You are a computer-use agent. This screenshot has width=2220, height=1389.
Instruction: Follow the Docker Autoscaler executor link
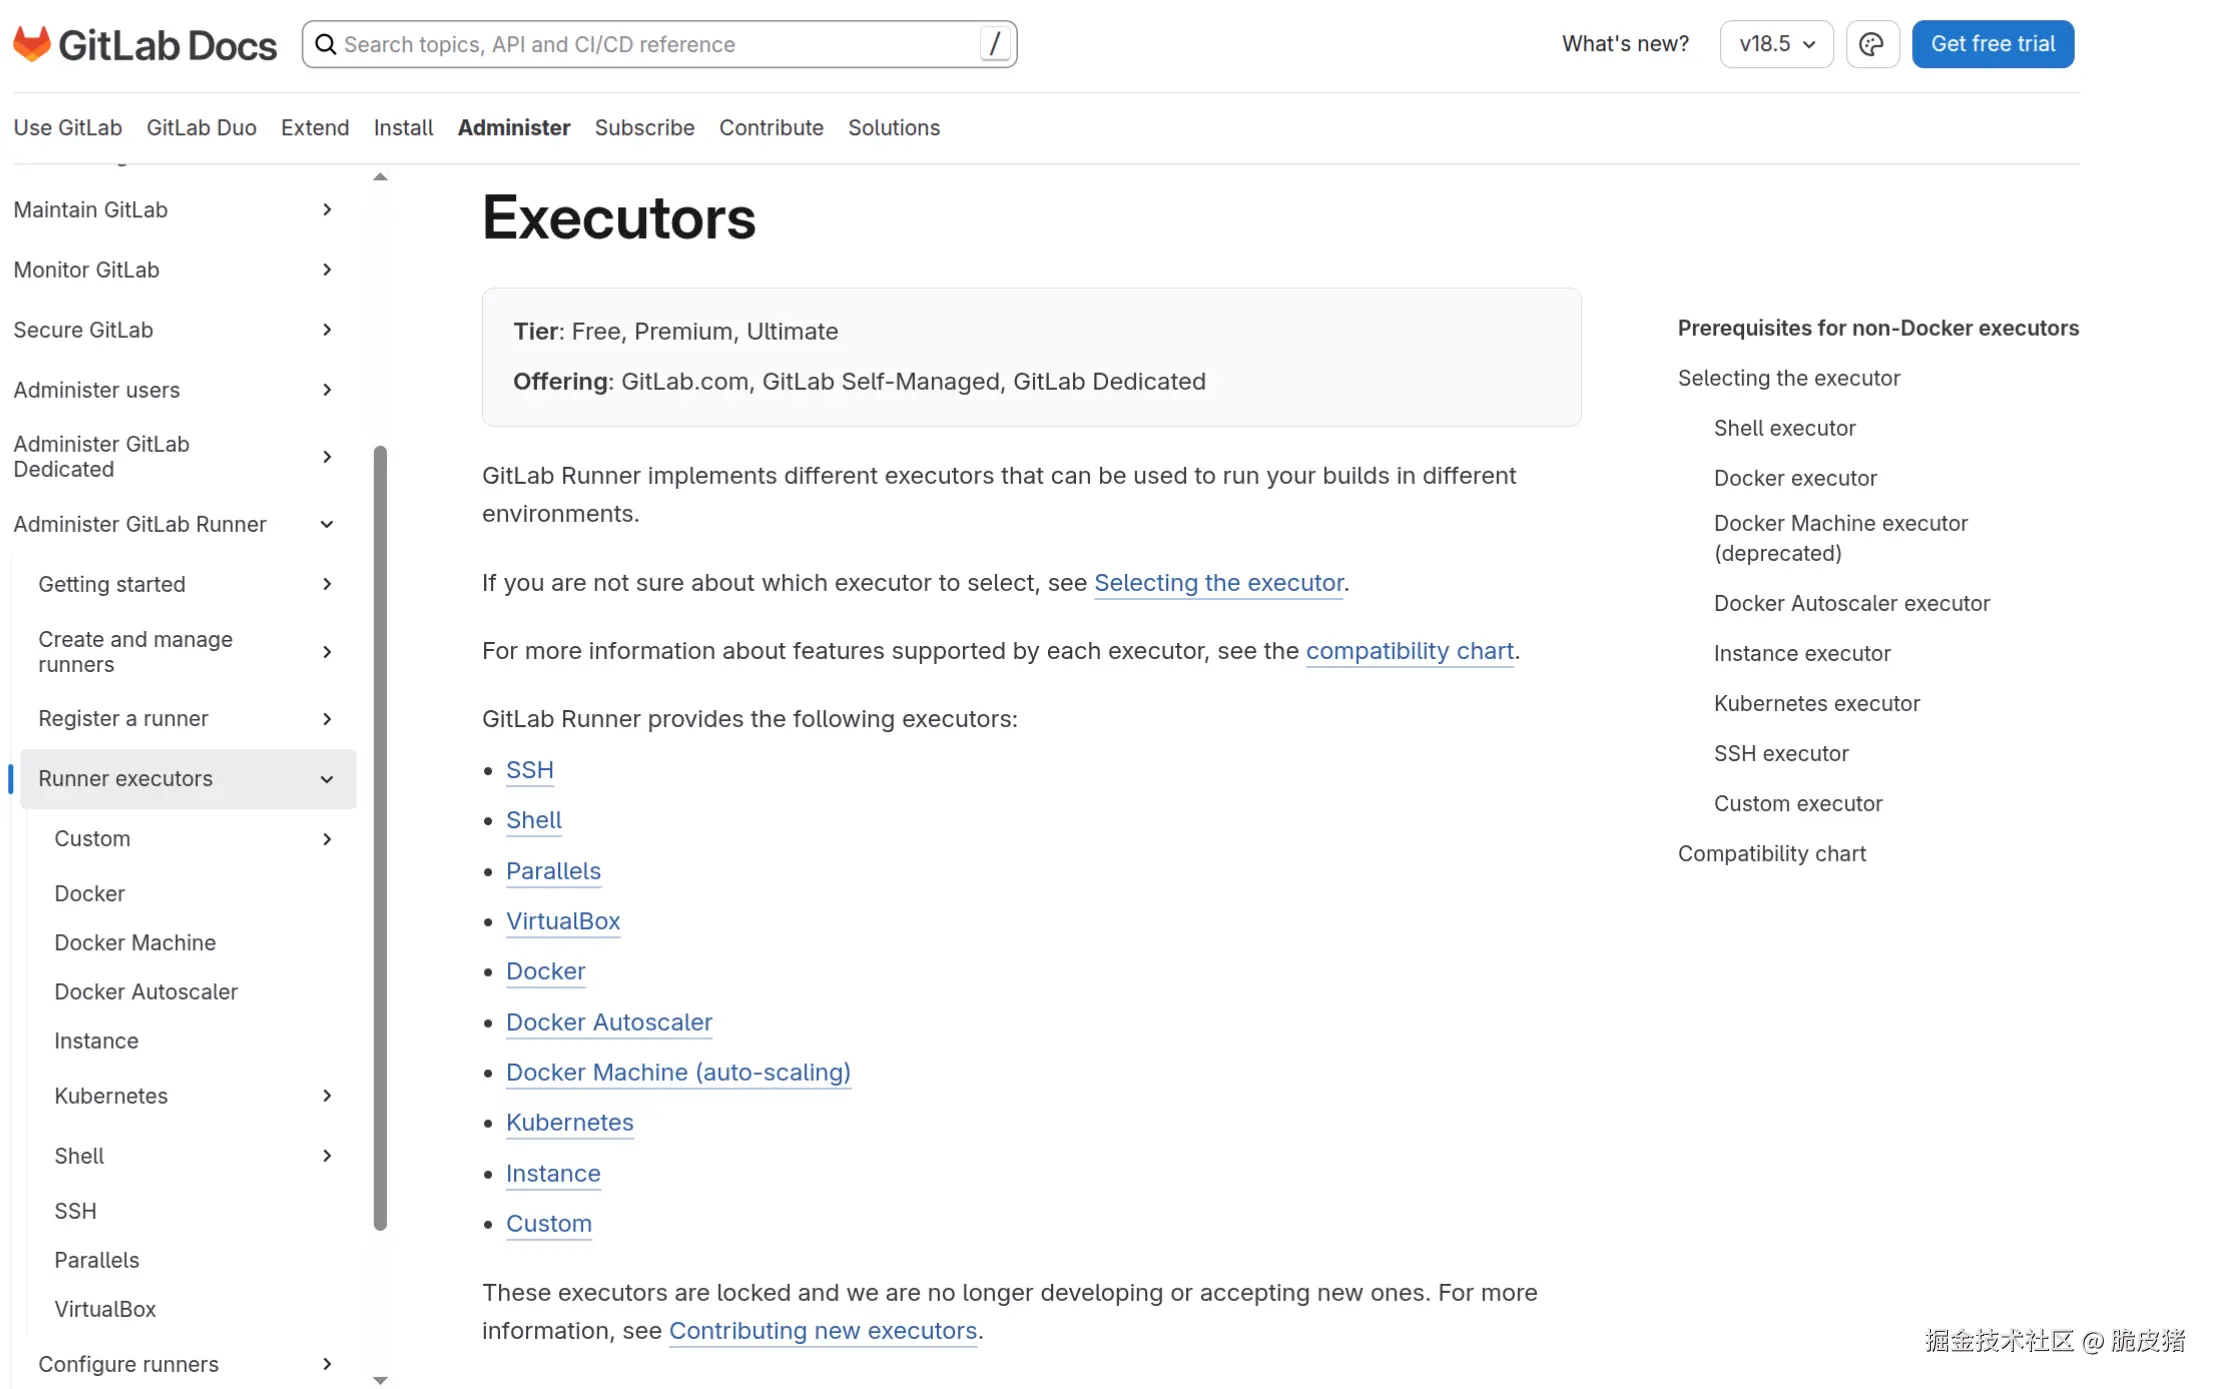[x=608, y=1022]
